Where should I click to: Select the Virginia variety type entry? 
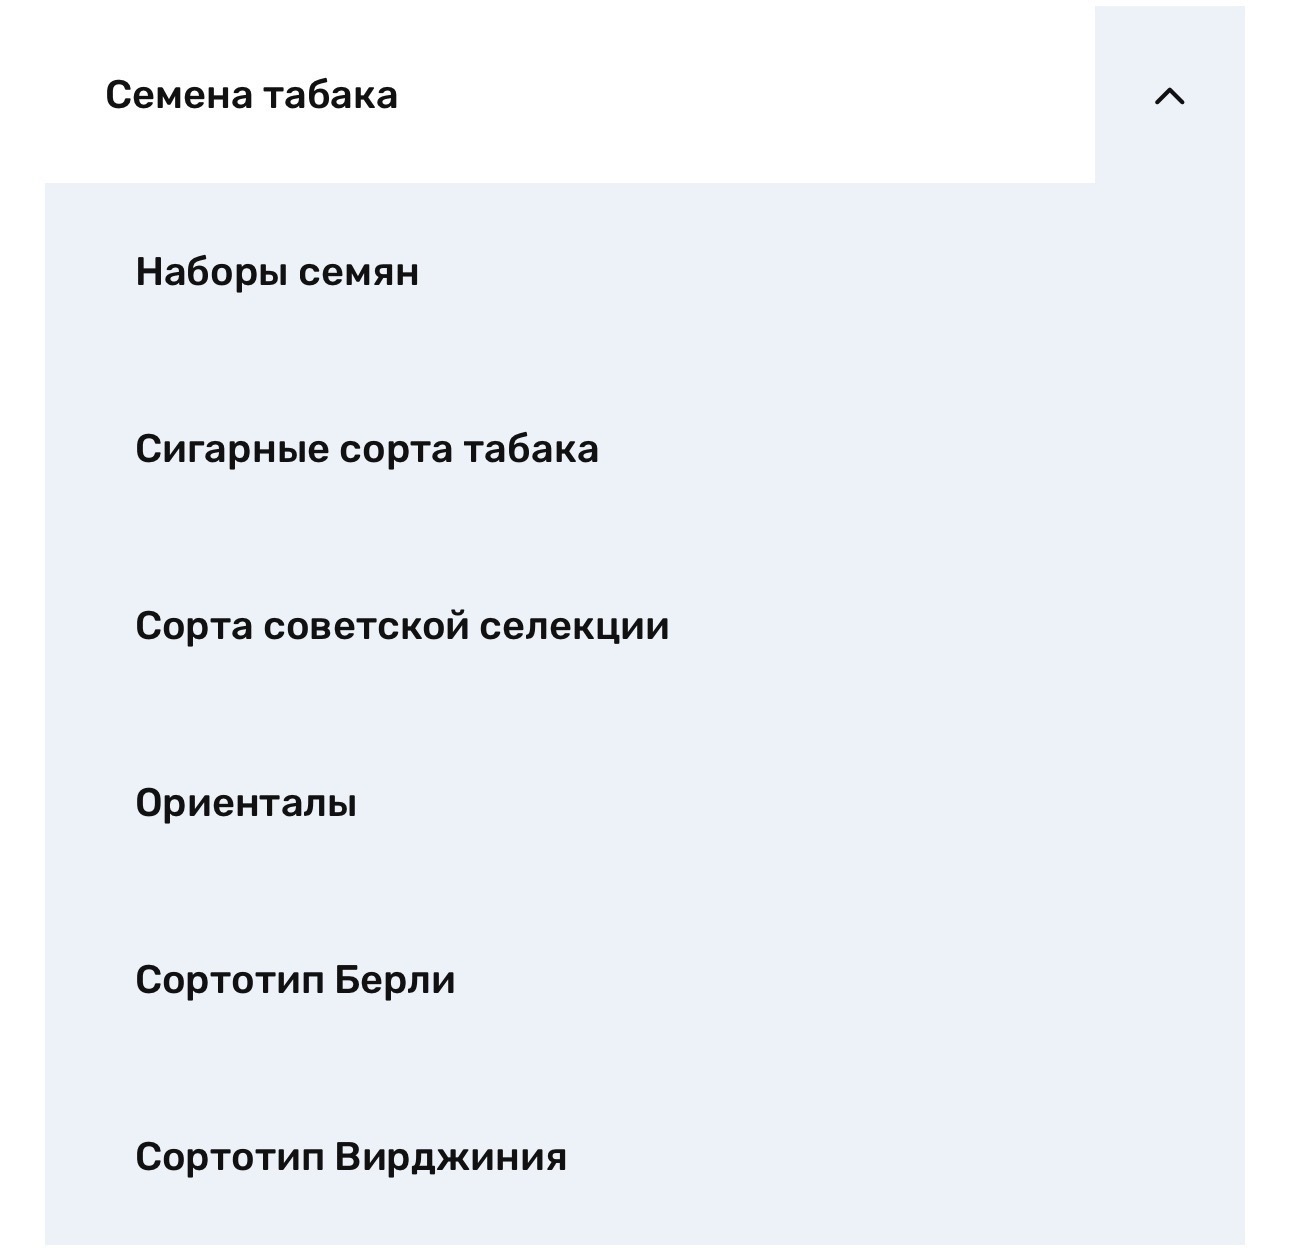click(350, 1157)
